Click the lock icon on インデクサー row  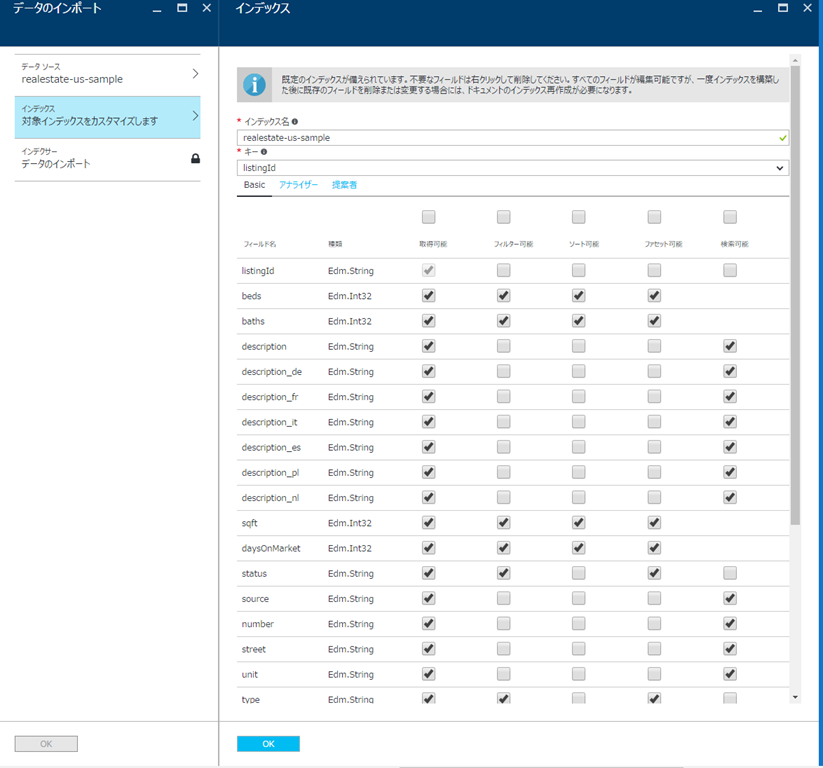(195, 158)
